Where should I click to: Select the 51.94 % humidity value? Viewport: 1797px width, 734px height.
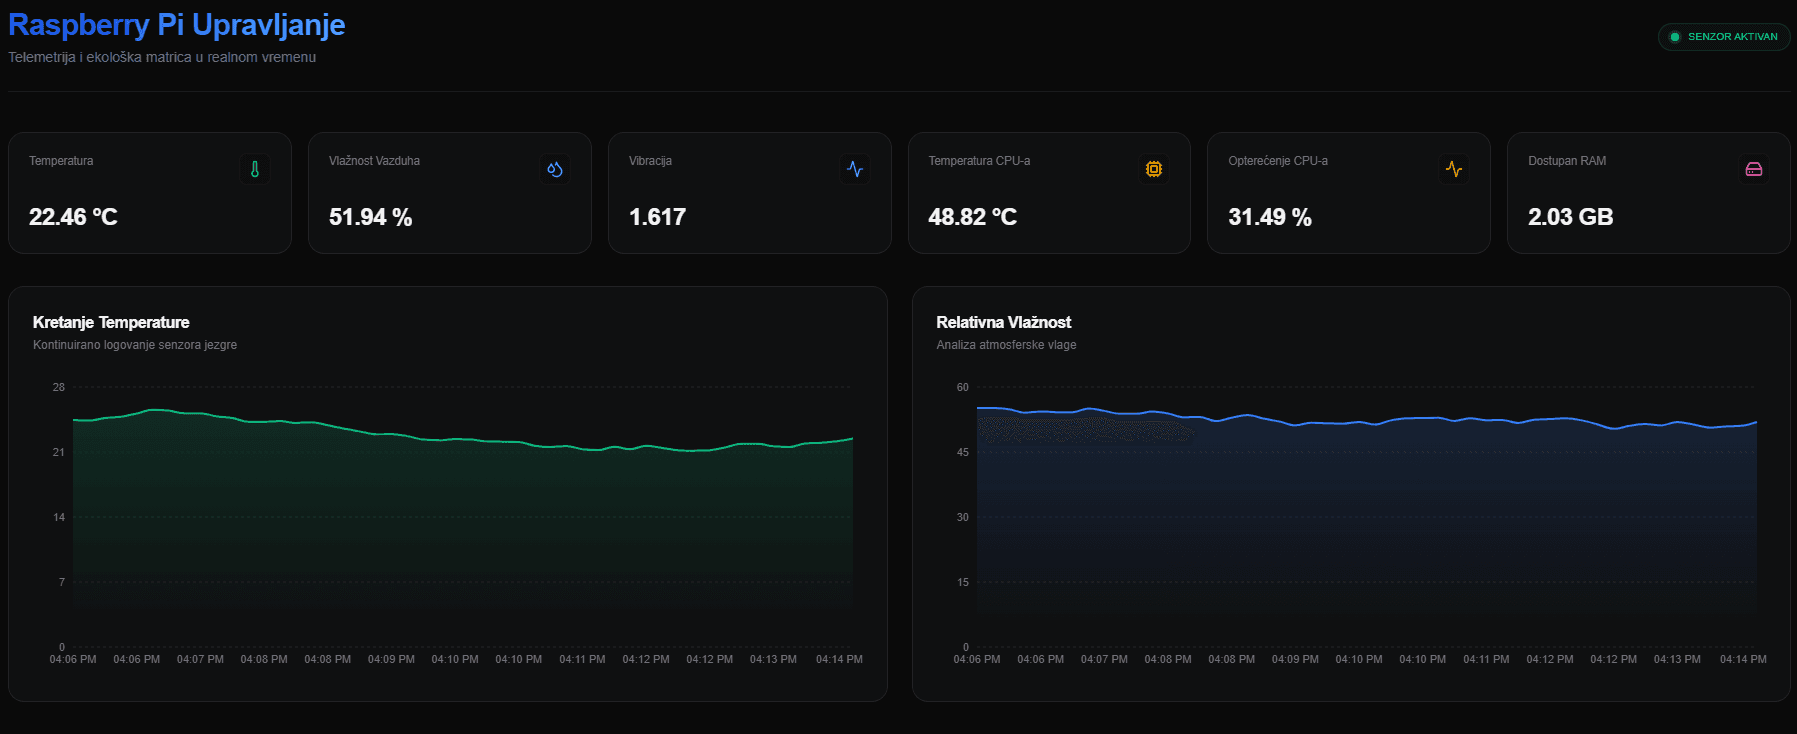370,217
